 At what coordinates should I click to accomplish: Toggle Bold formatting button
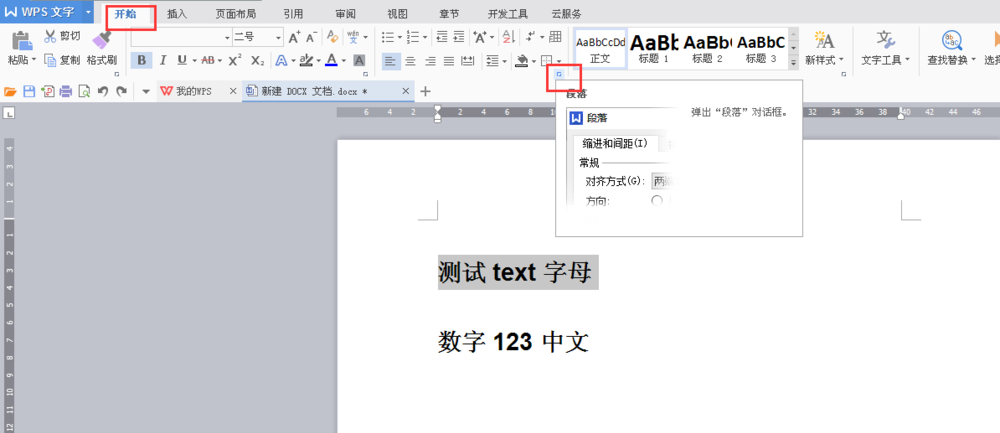click(x=141, y=60)
